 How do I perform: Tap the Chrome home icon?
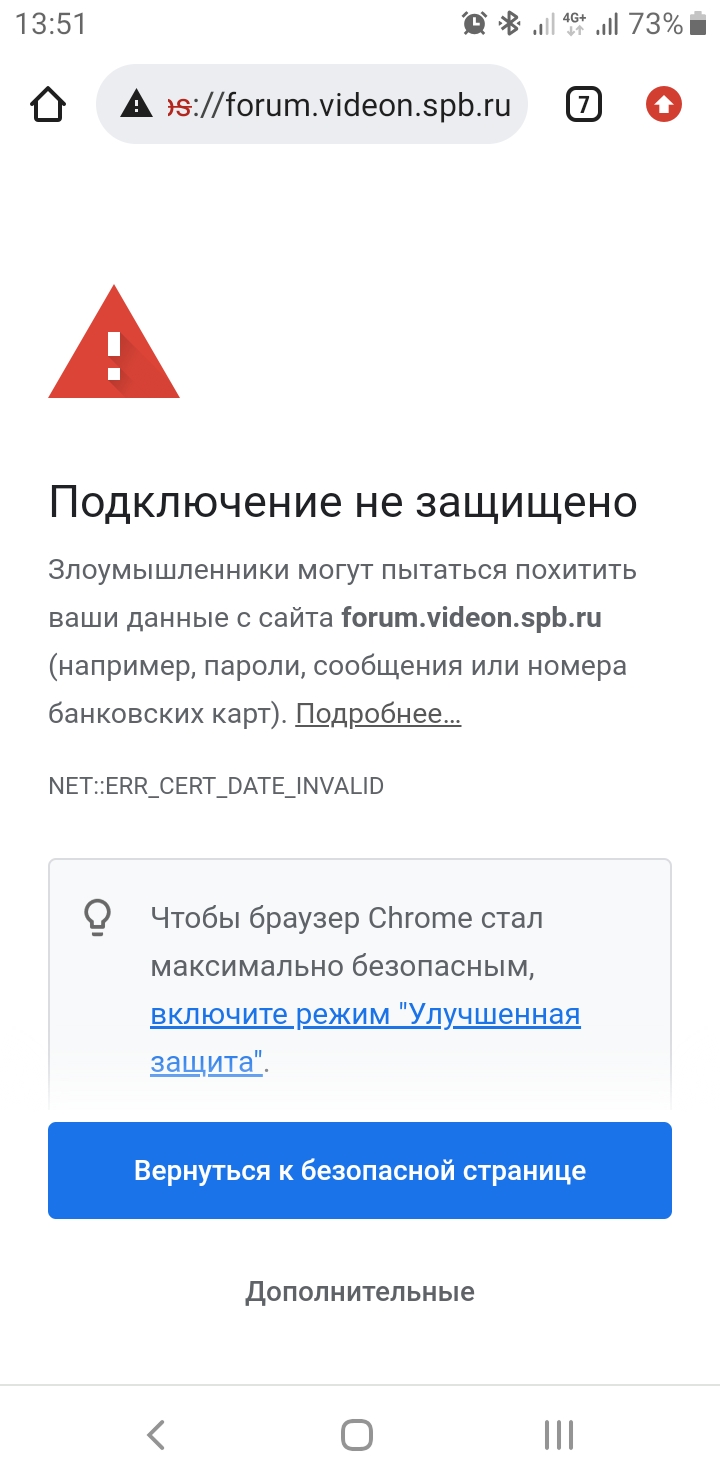pos(49,104)
